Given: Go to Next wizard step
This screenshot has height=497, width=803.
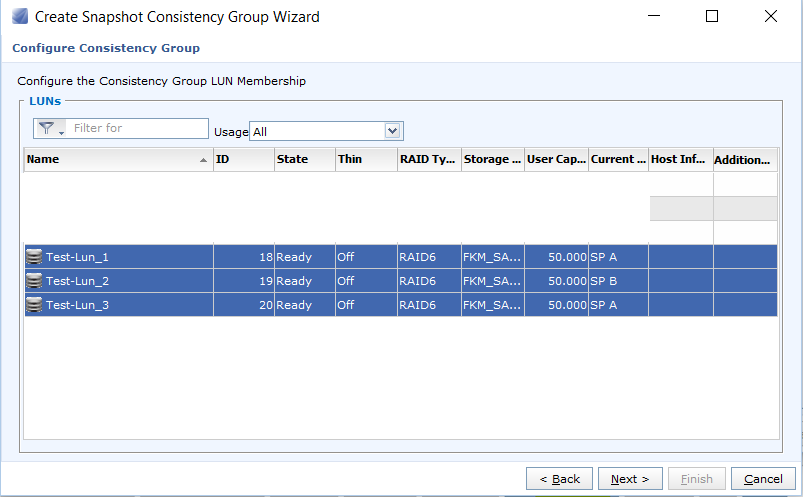Looking at the screenshot, I should [630, 479].
